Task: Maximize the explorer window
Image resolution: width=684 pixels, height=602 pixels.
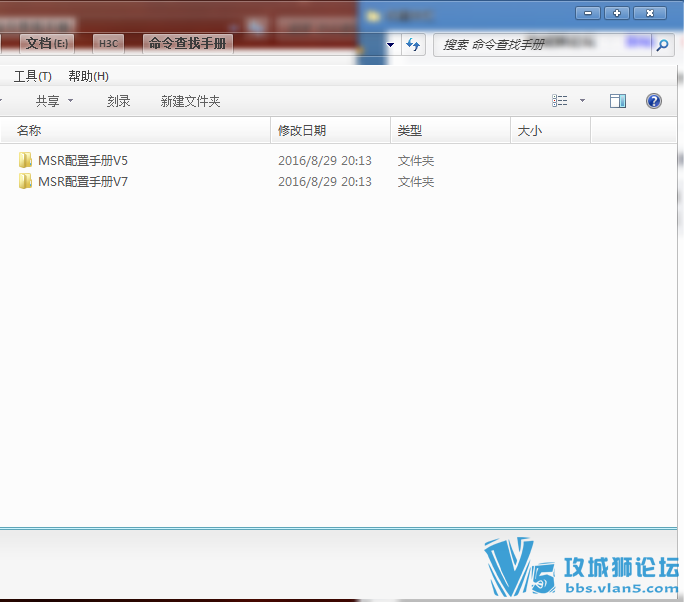Action: click(x=617, y=13)
